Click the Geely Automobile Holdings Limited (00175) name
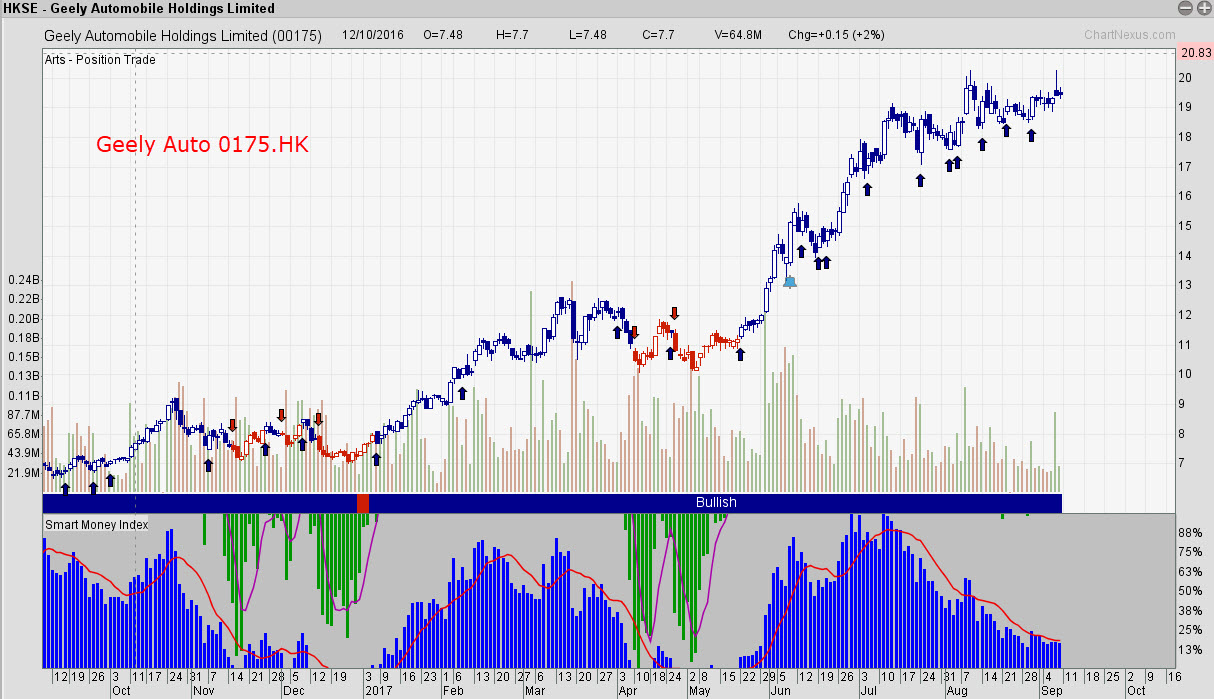Screen dimensions: 1214x699 [183, 35]
